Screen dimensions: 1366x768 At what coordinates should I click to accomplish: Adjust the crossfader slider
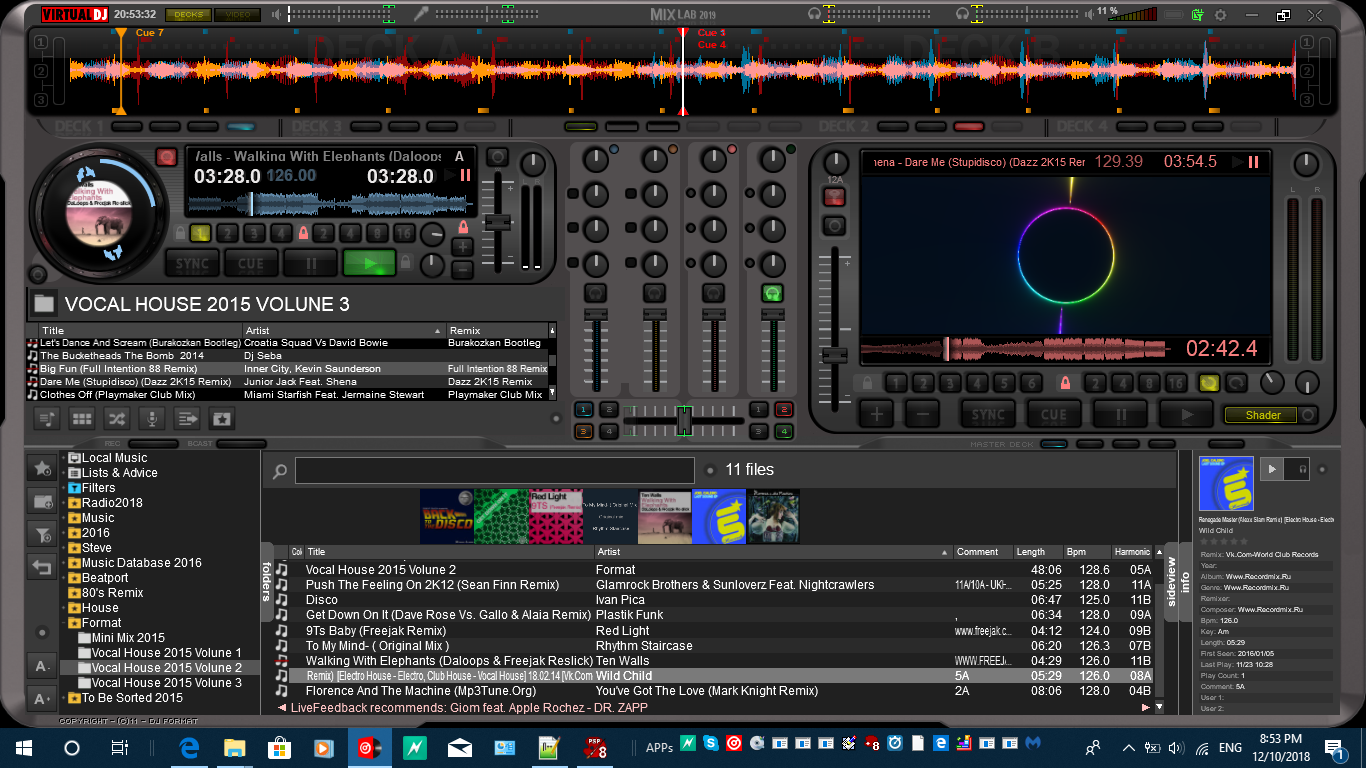pyautogui.click(x=684, y=420)
